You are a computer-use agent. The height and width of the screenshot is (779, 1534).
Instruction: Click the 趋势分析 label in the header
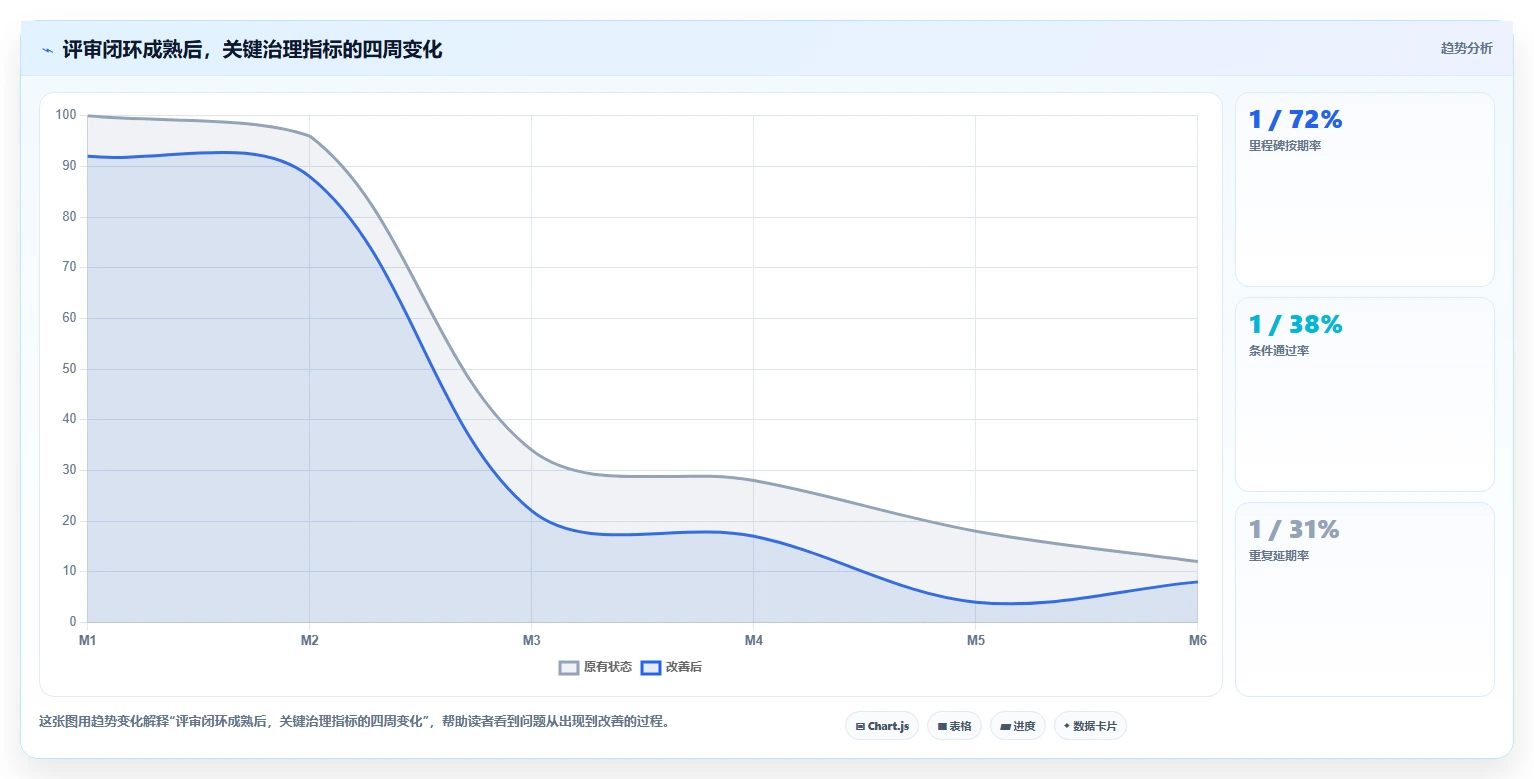(x=1466, y=48)
